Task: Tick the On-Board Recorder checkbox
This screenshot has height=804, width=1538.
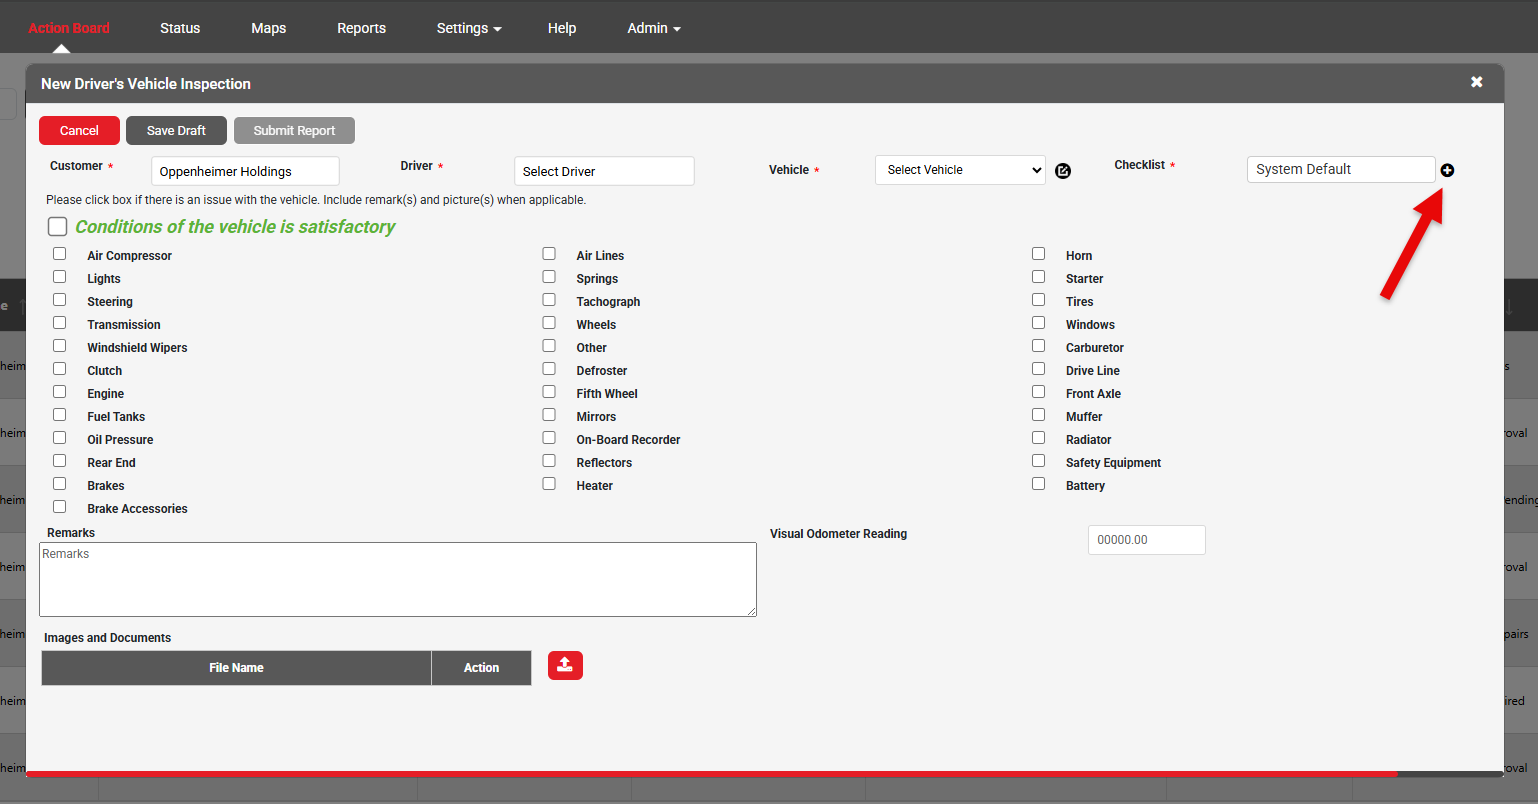Action: pyautogui.click(x=549, y=438)
